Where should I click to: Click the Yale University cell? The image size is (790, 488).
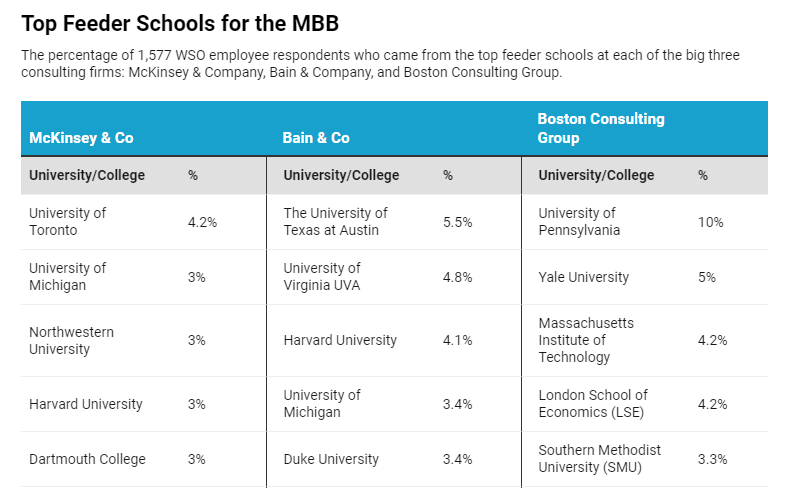pos(584,277)
